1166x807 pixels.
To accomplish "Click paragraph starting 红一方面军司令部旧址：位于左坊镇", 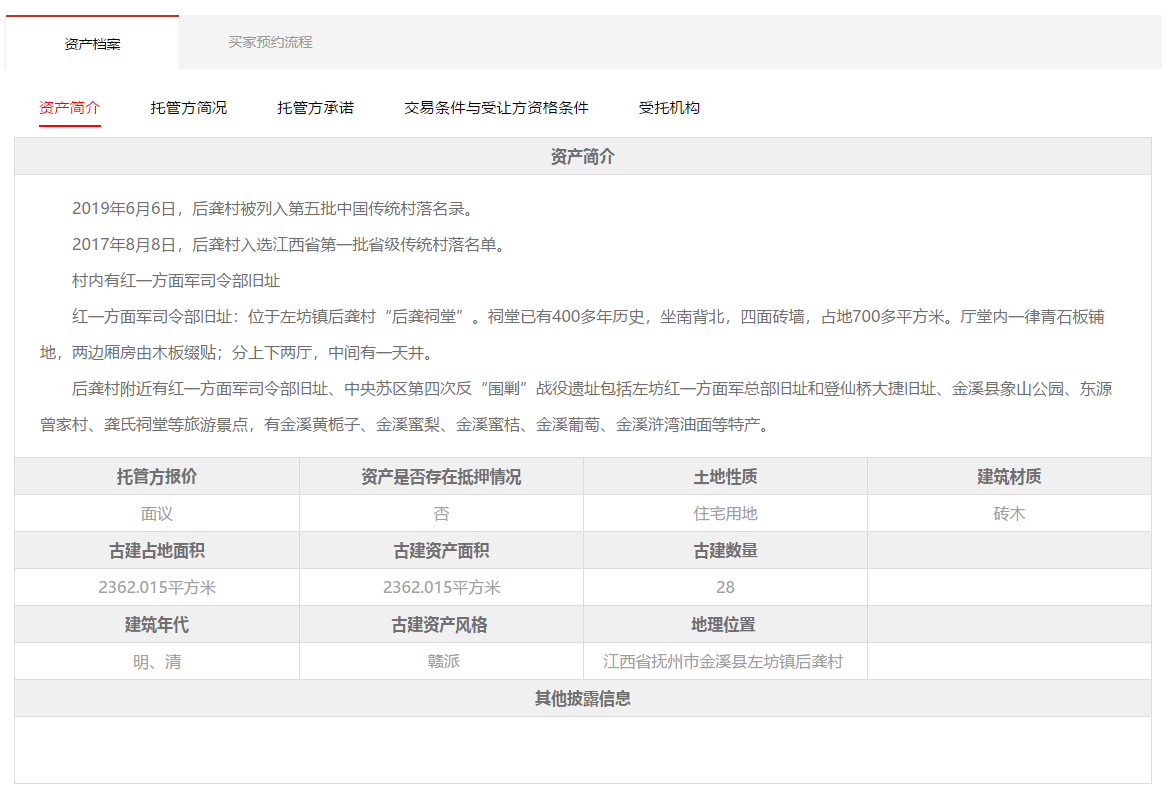I will coord(573,335).
